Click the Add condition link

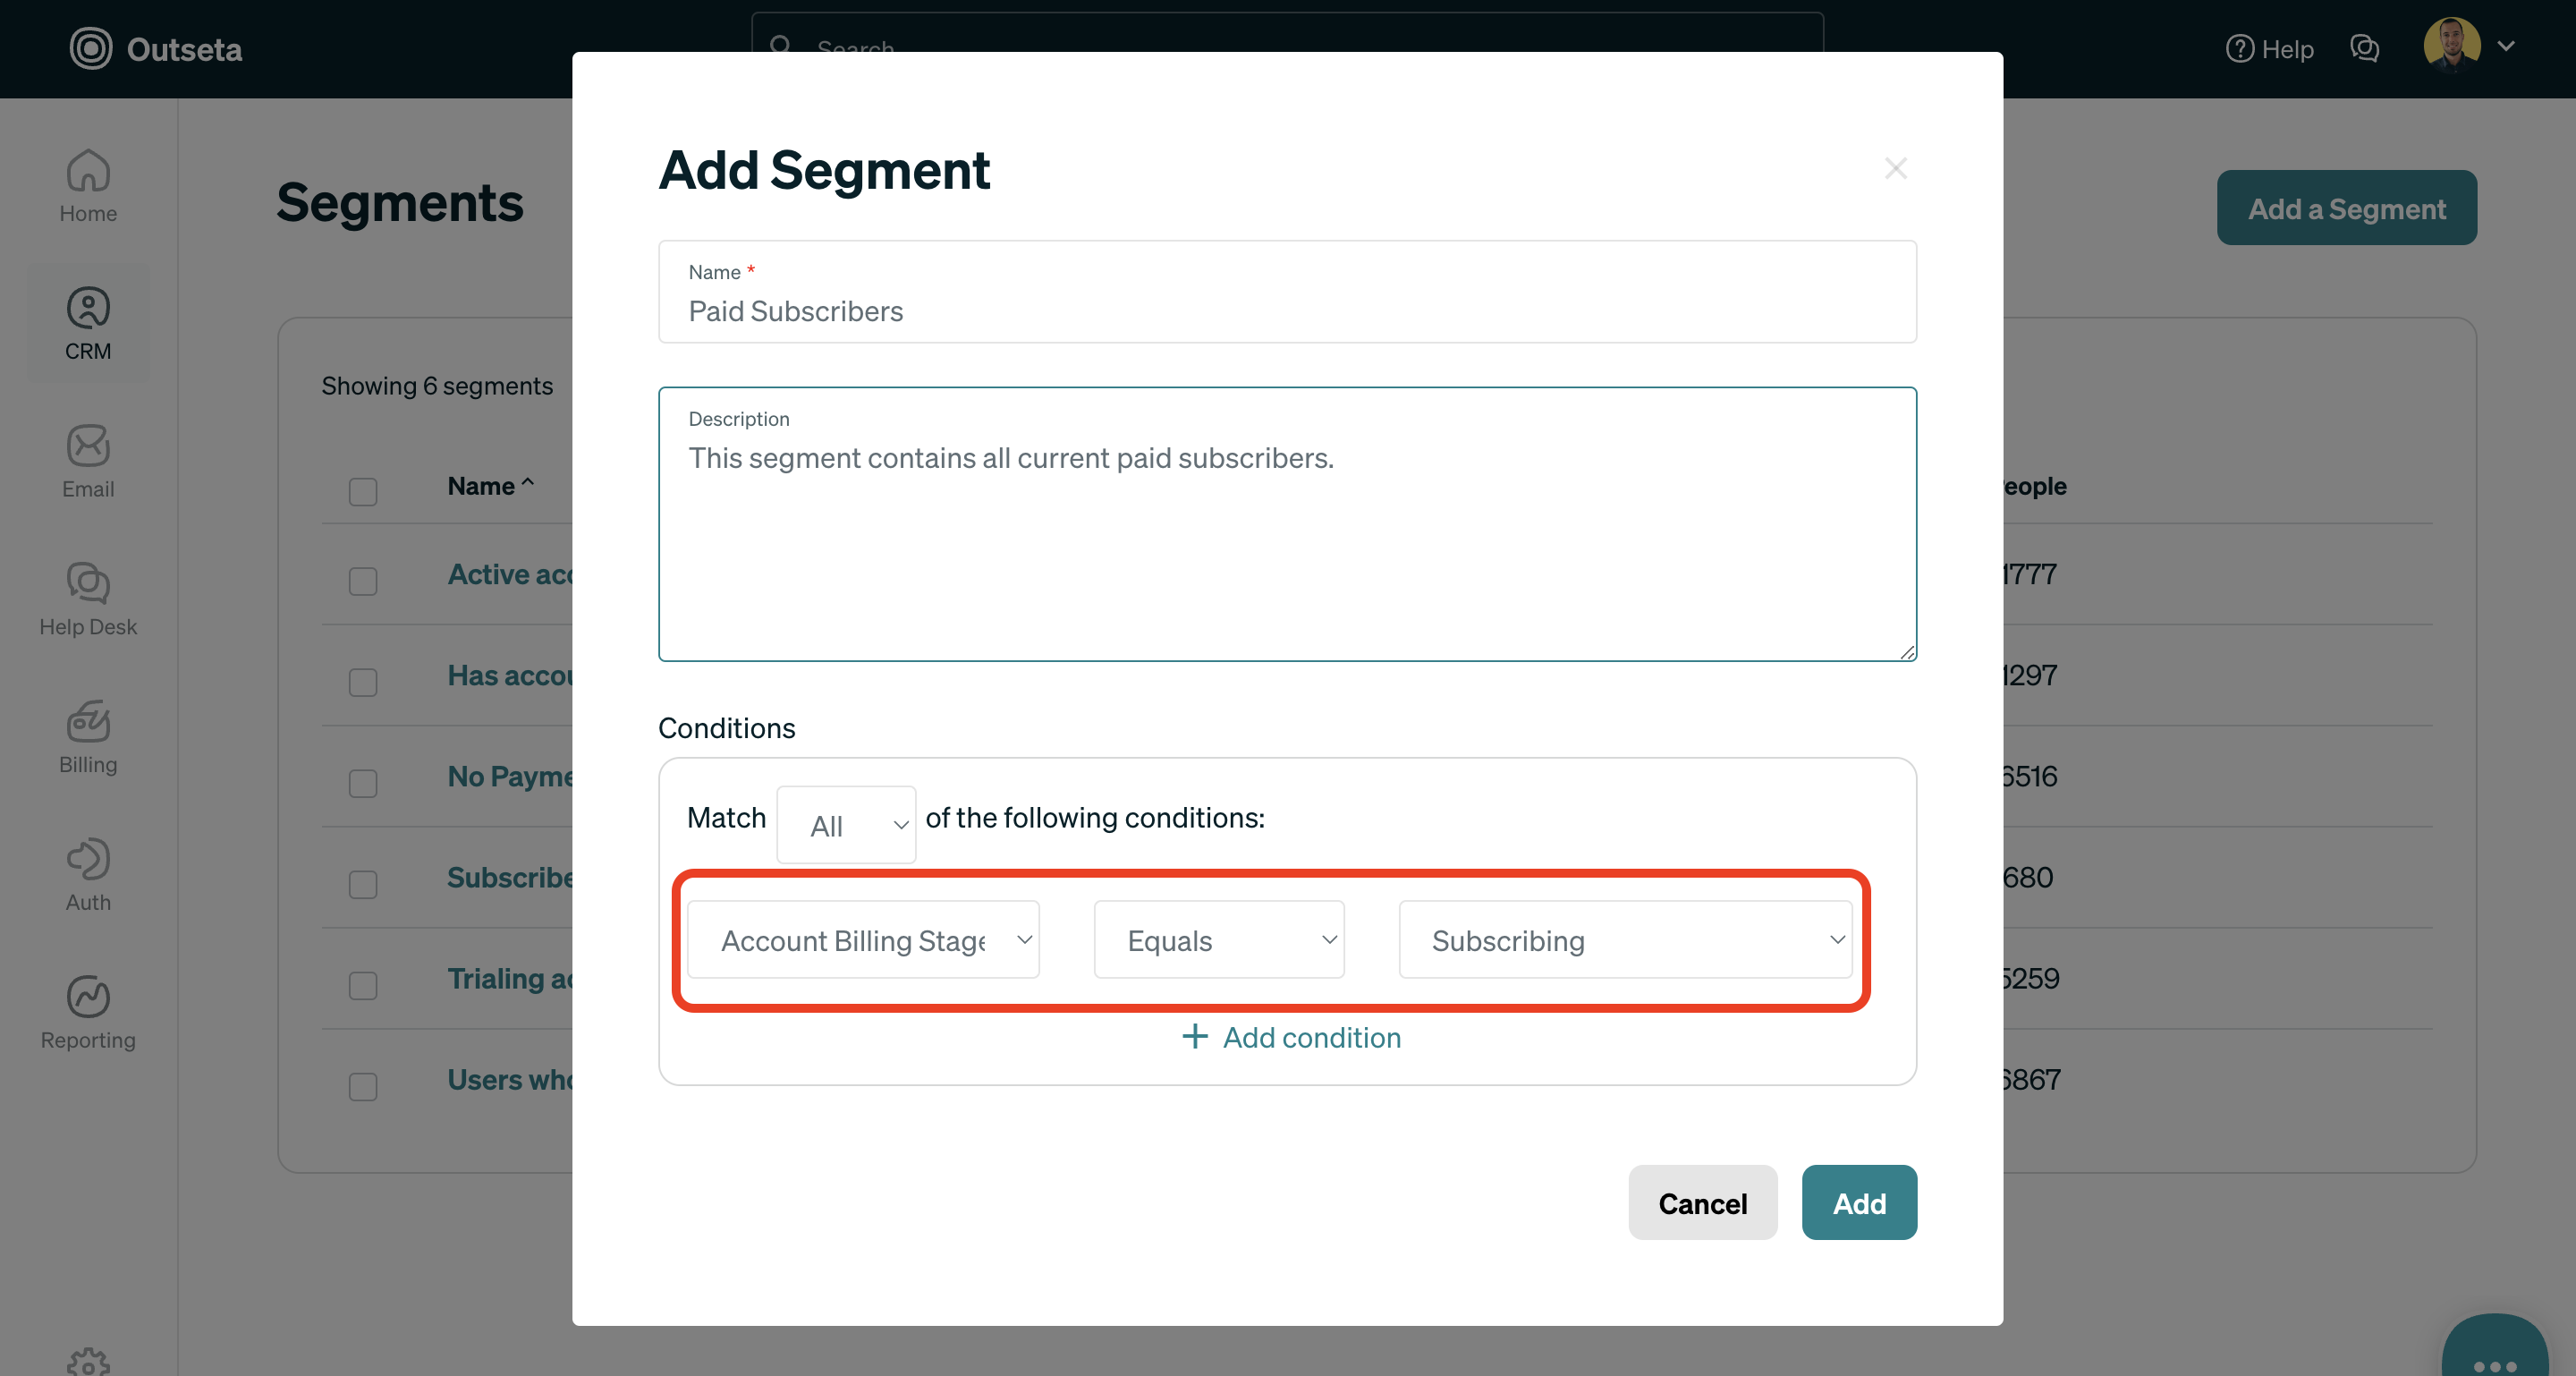tap(1291, 1037)
